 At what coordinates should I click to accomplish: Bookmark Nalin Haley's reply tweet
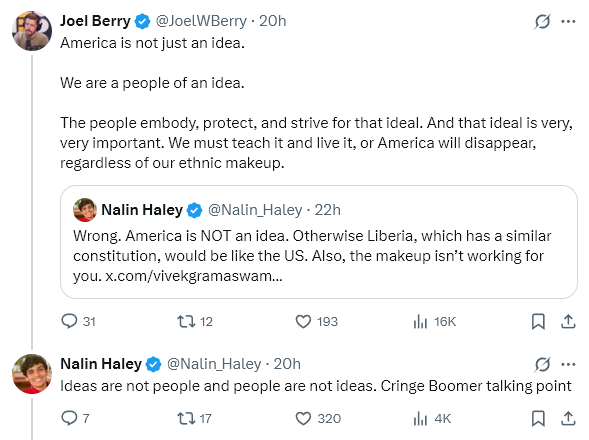(538, 418)
